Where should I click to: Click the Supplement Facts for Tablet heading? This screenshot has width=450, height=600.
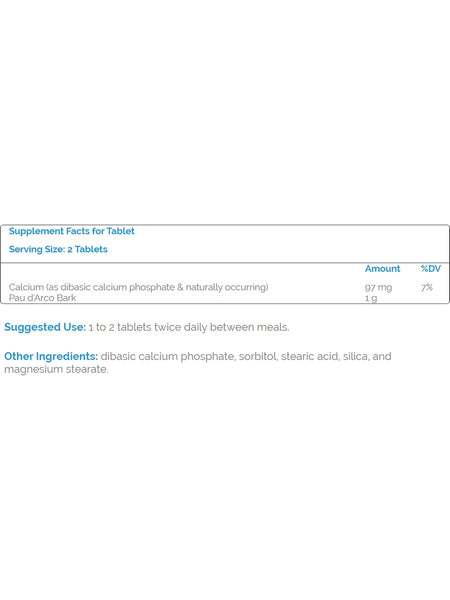click(72, 231)
